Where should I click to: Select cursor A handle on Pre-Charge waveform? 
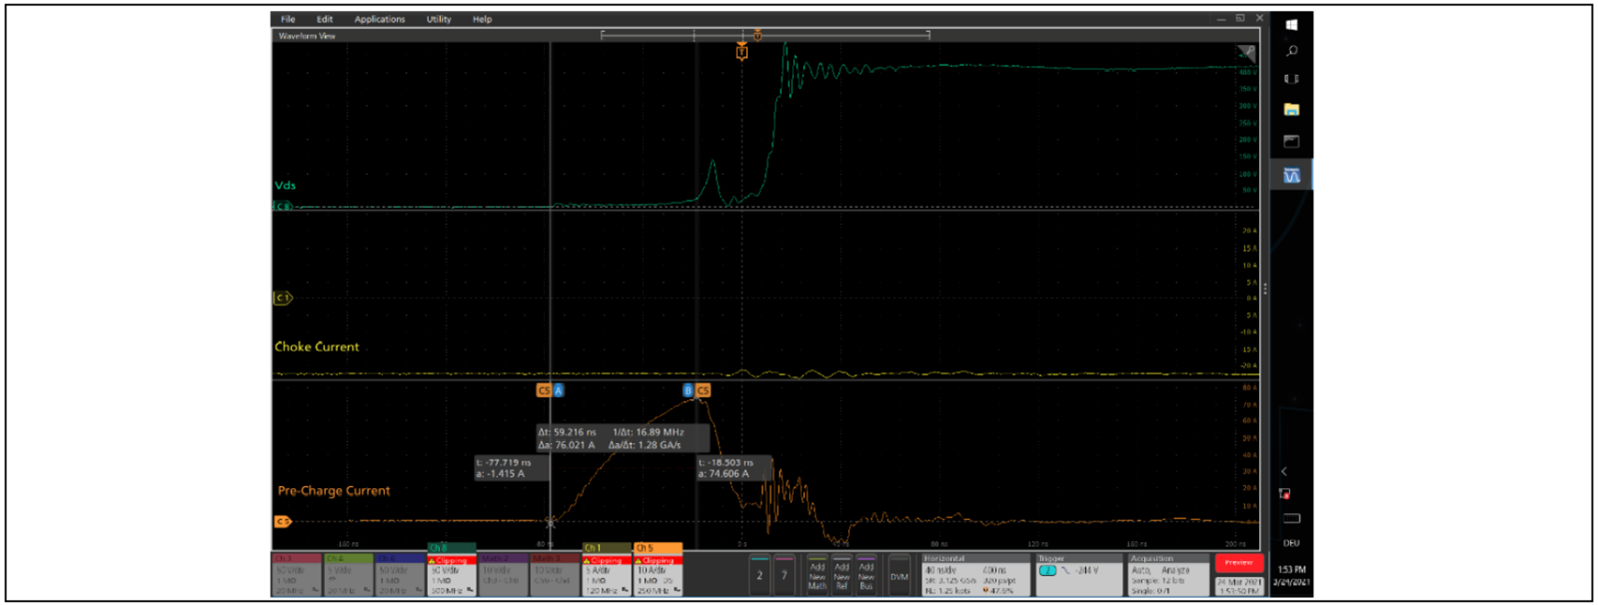[558, 390]
